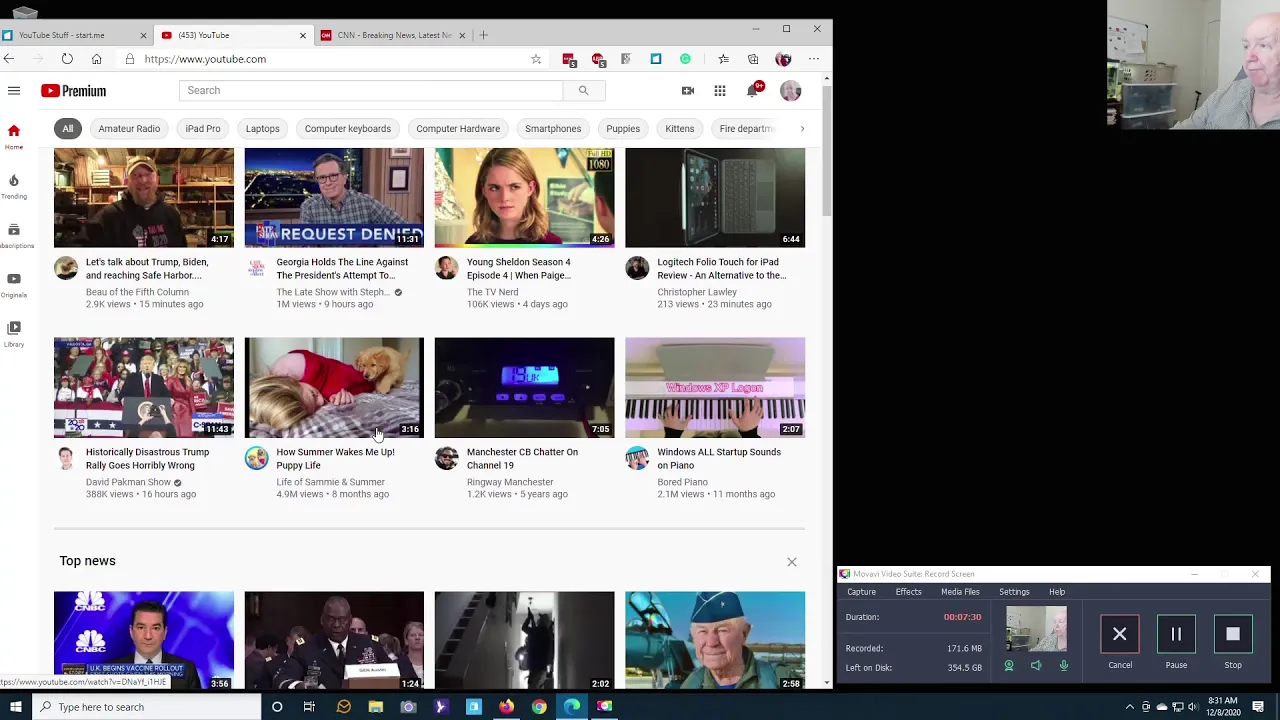
Task: Go back with the browser back arrow
Action: [9, 59]
